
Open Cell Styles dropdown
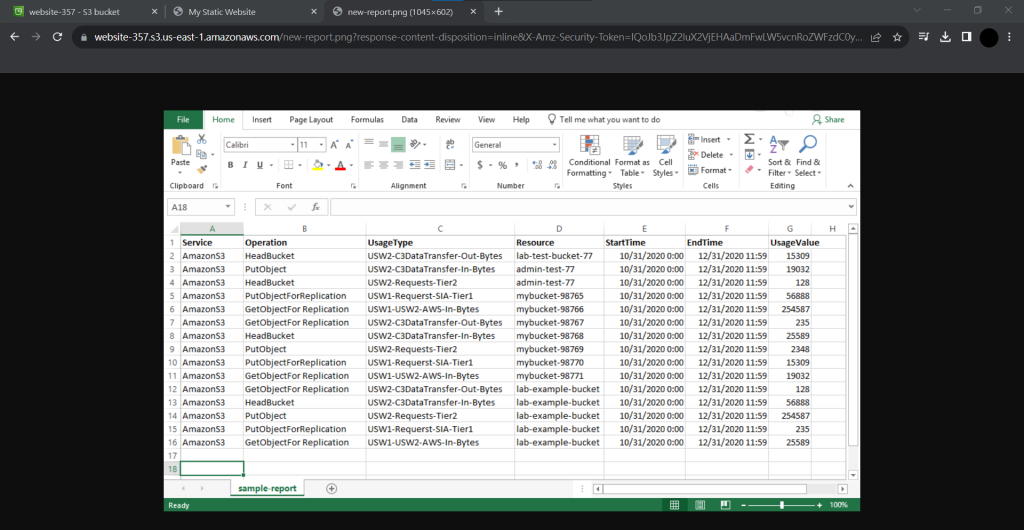pyautogui.click(x=665, y=157)
